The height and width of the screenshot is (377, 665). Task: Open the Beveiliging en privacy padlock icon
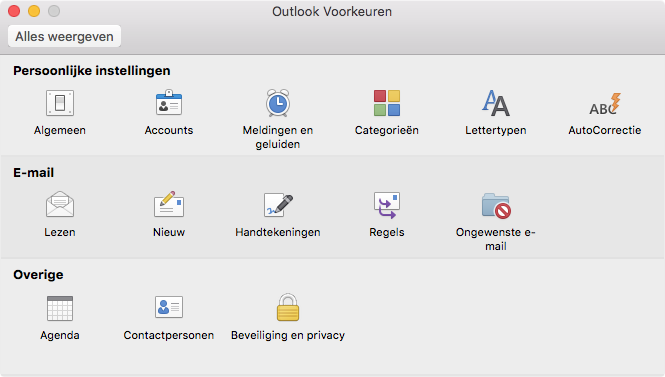288,307
